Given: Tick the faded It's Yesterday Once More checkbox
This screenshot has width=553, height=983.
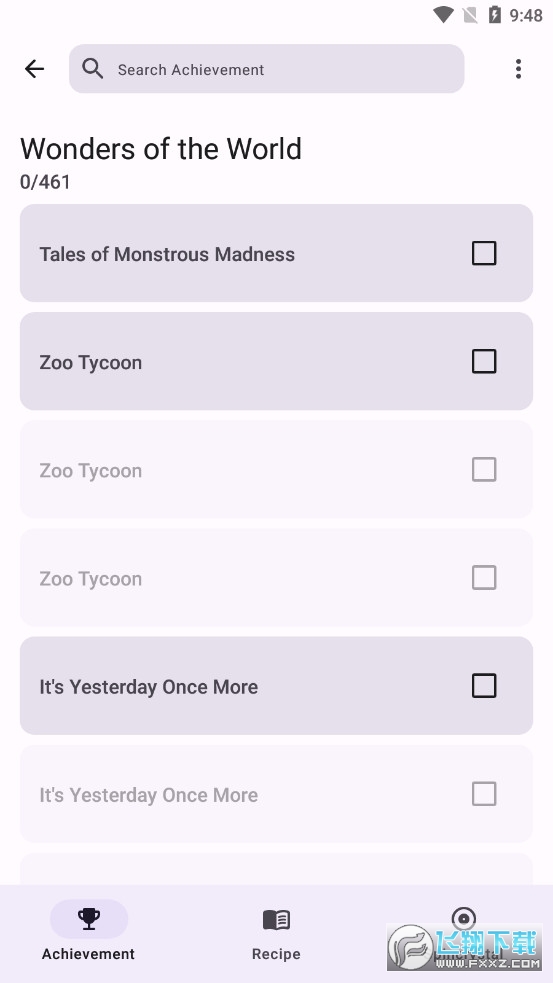Looking at the screenshot, I should click(x=483, y=794).
